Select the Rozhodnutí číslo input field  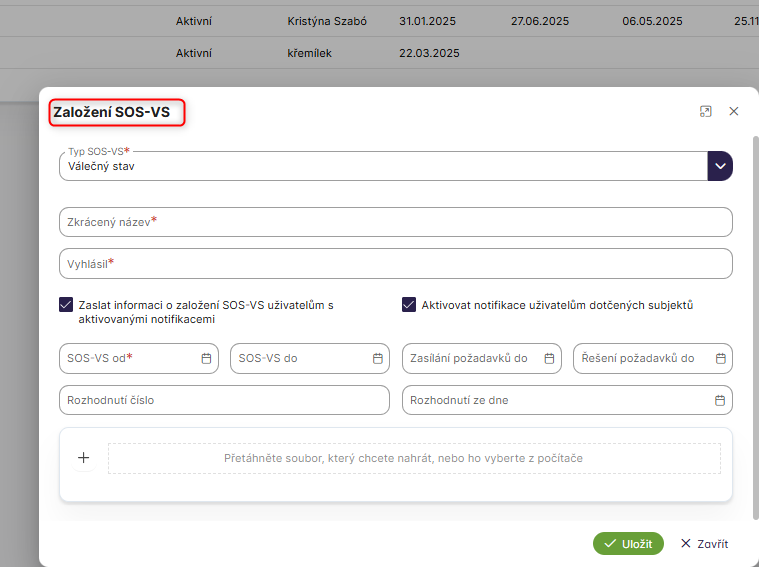(224, 400)
